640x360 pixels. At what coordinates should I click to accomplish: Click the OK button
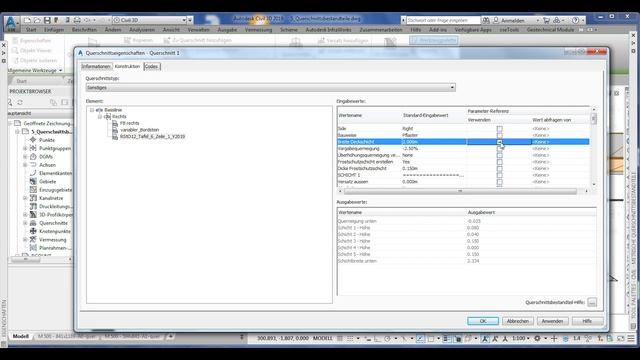tap(483, 321)
